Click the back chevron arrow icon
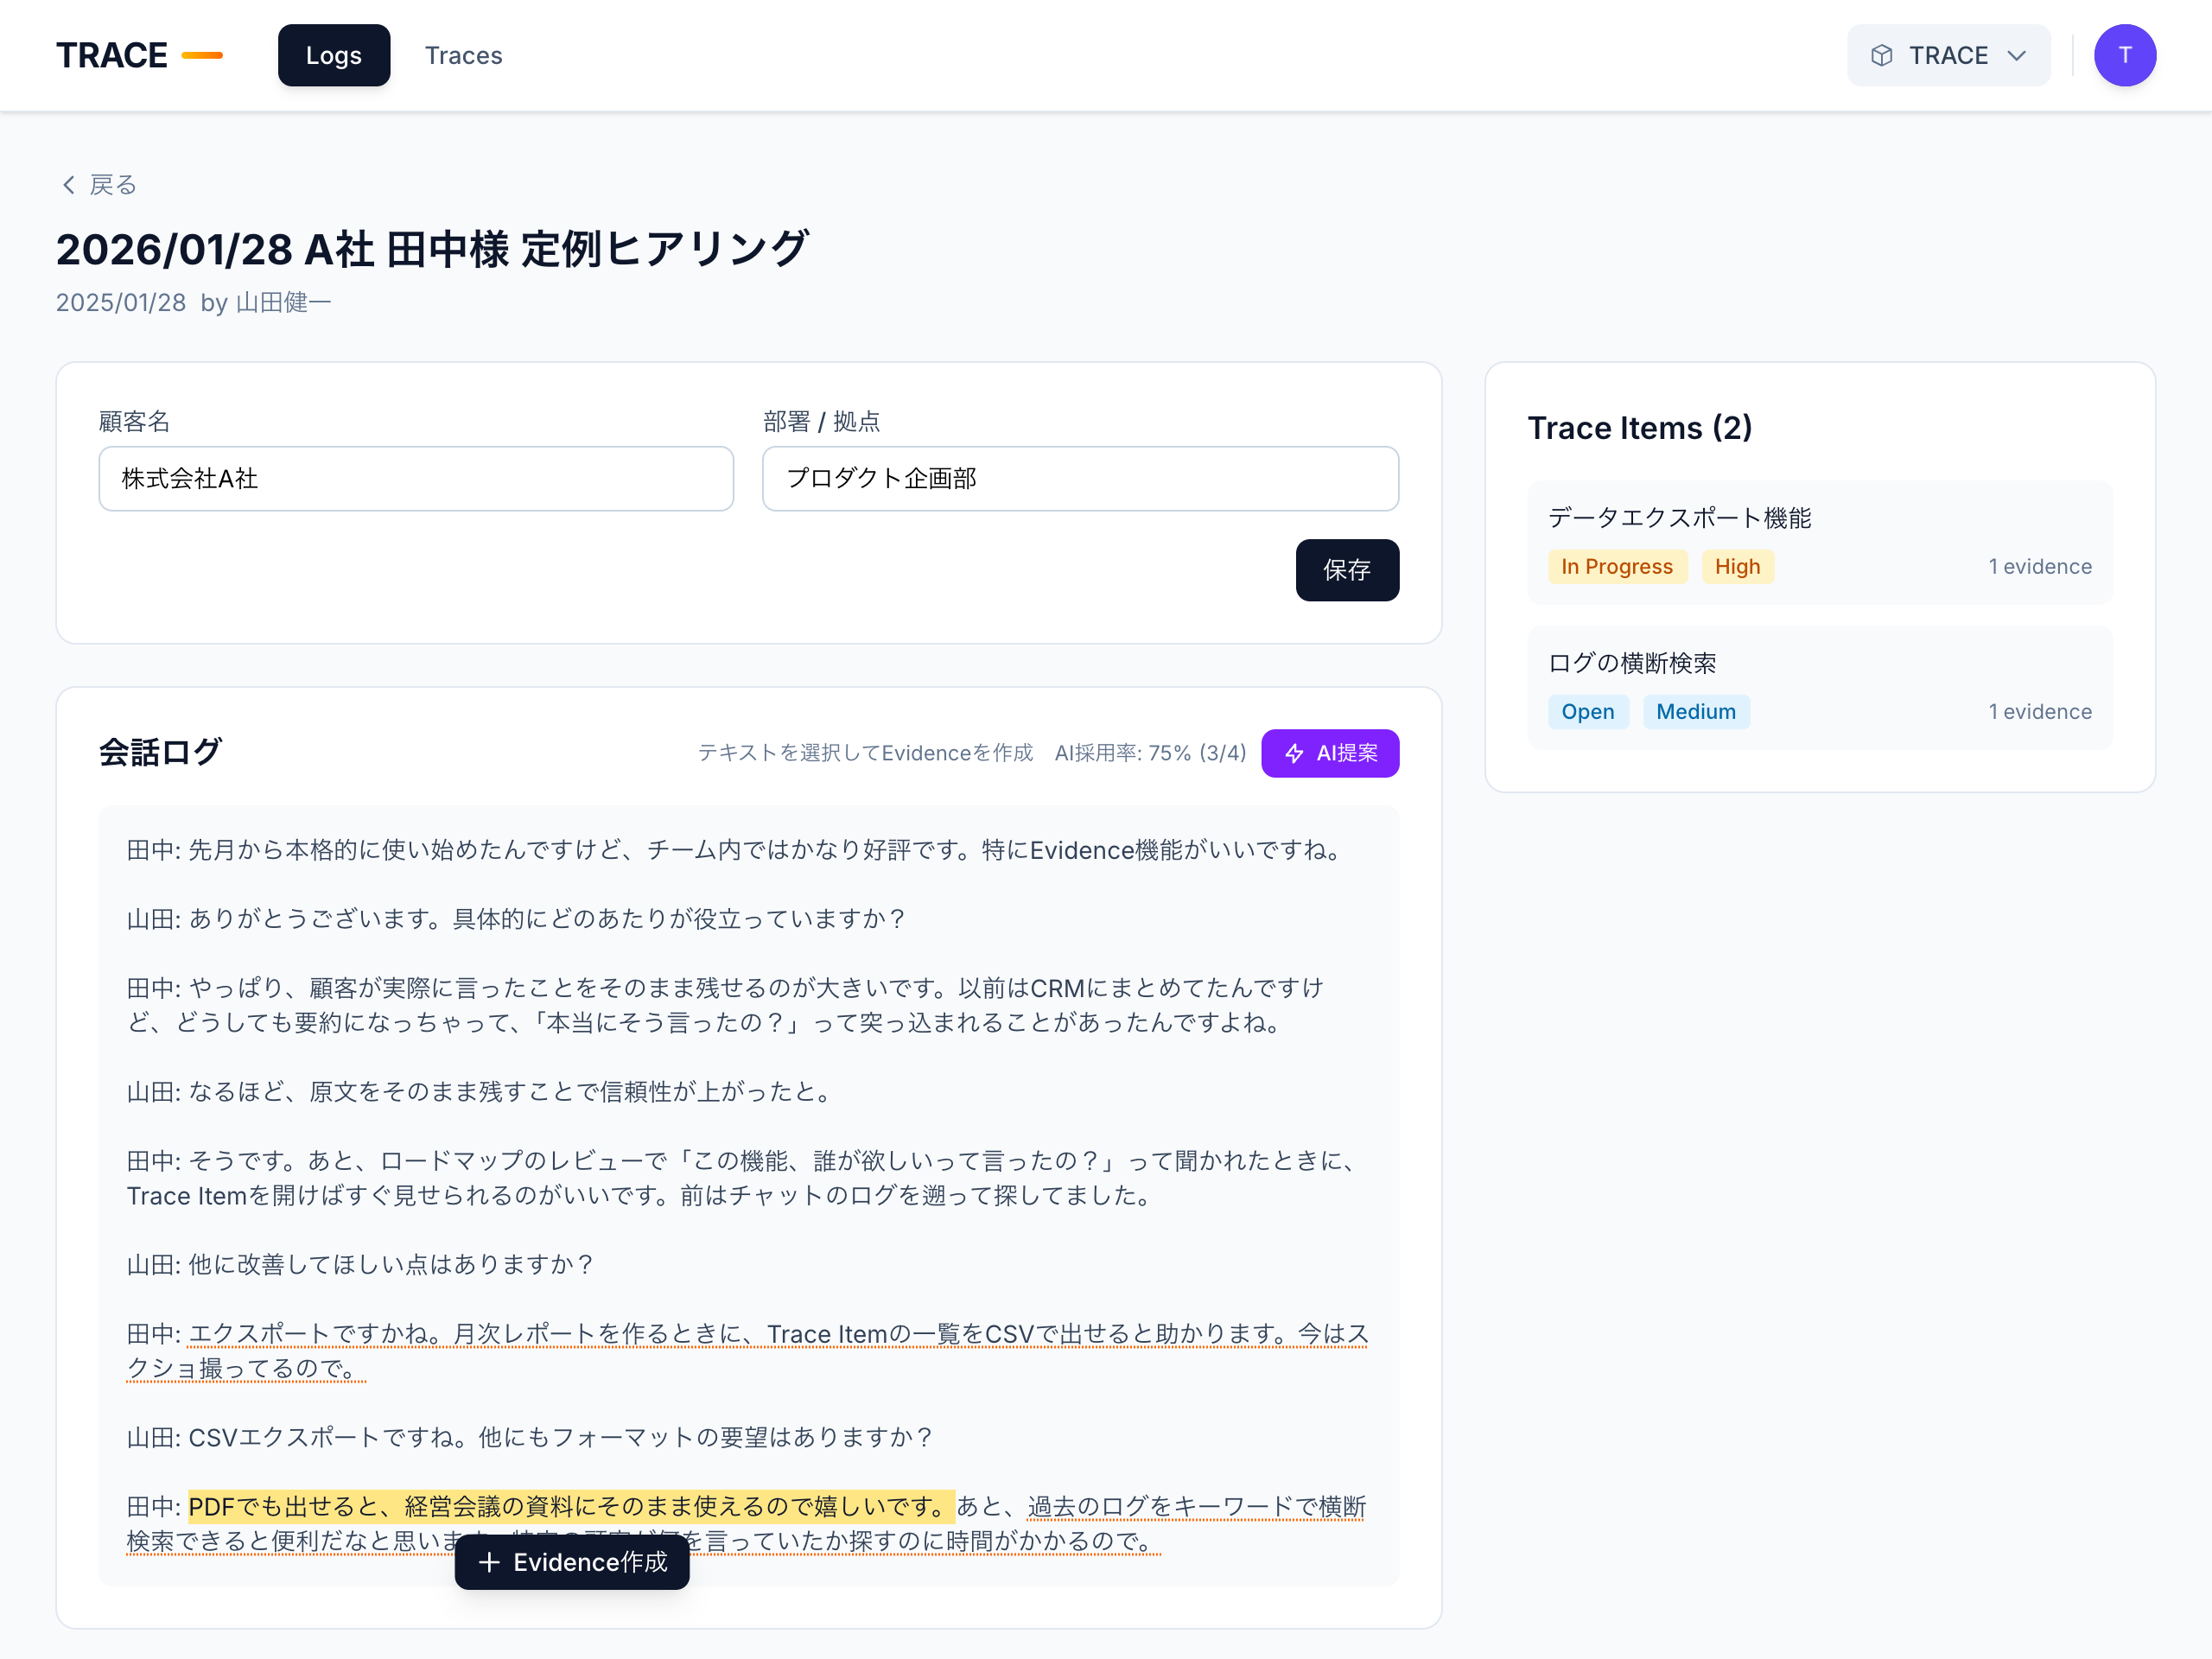Image resolution: width=2212 pixels, height=1659 pixels. pos(68,185)
